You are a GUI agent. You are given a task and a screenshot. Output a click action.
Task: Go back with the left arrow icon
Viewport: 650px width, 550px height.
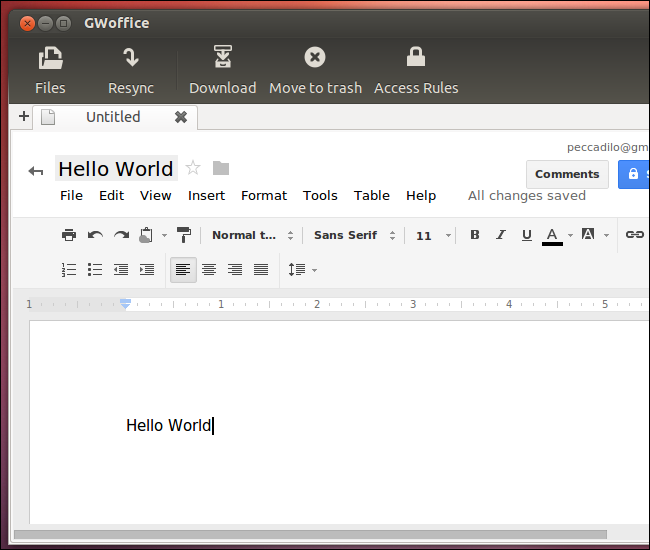36,170
